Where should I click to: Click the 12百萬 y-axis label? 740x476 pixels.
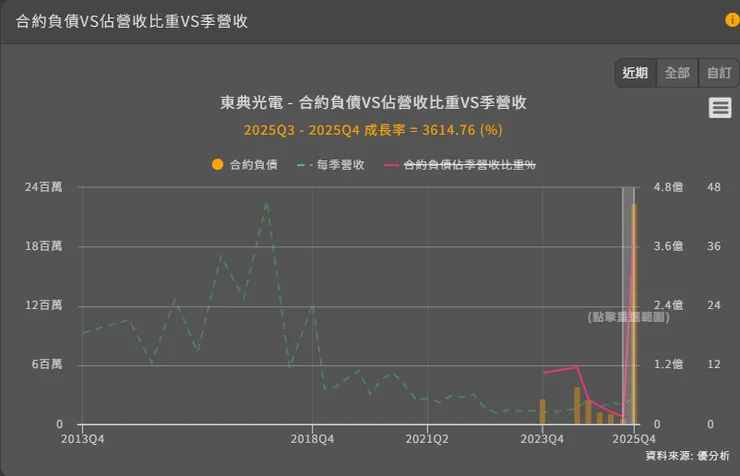(x=43, y=305)
